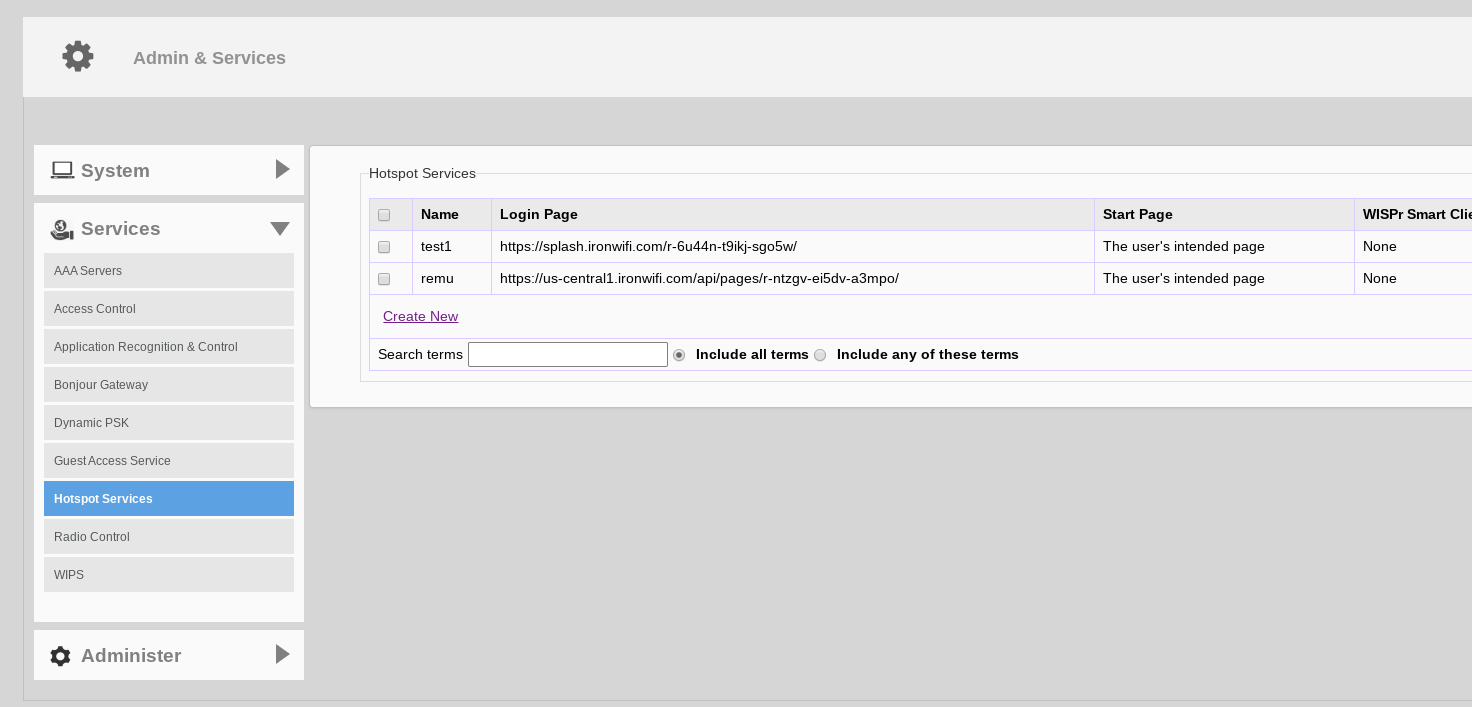Open Dynamic PSK menu item

coord(169,423)
